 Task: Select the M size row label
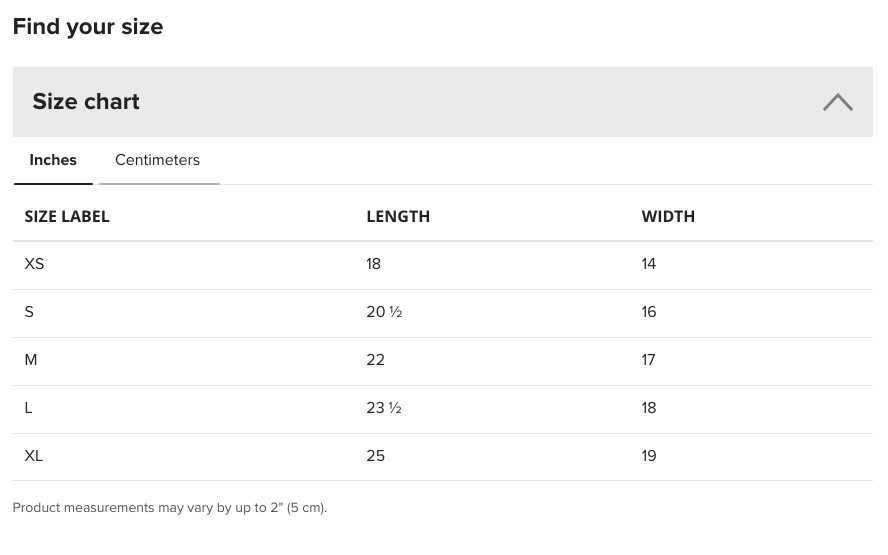point(31,360)
